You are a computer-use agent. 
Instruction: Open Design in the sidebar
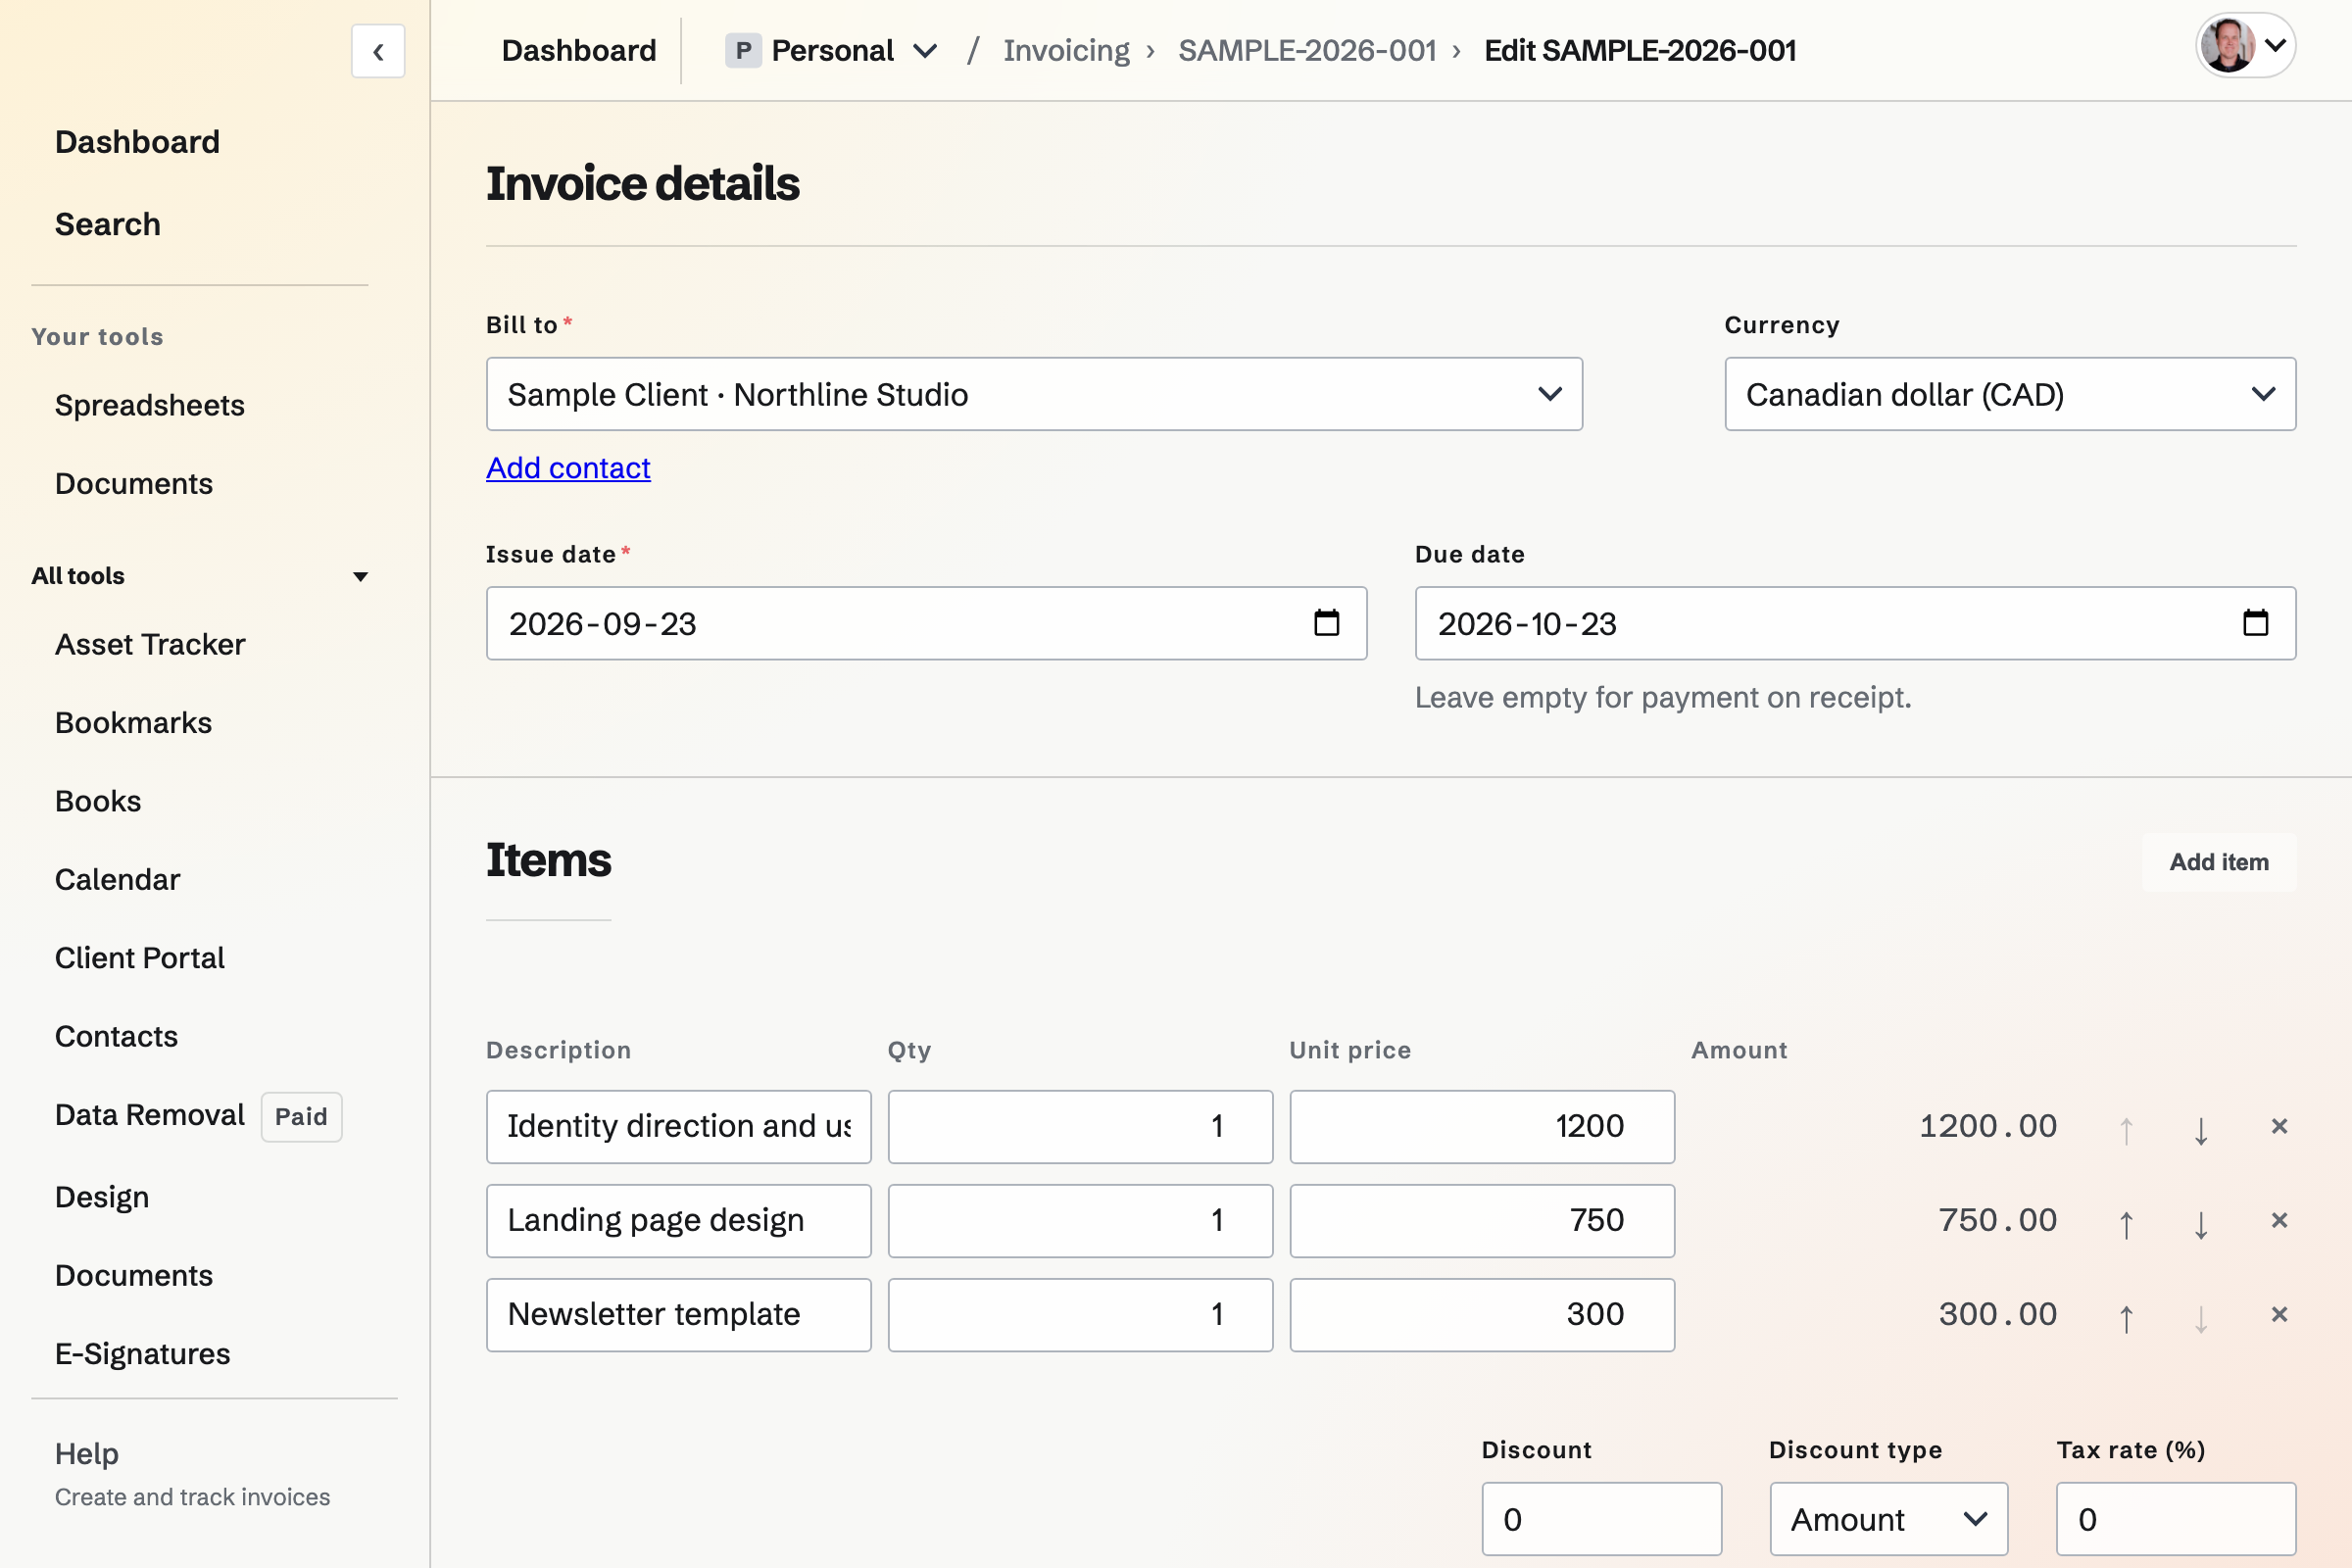pos(102,1197)
